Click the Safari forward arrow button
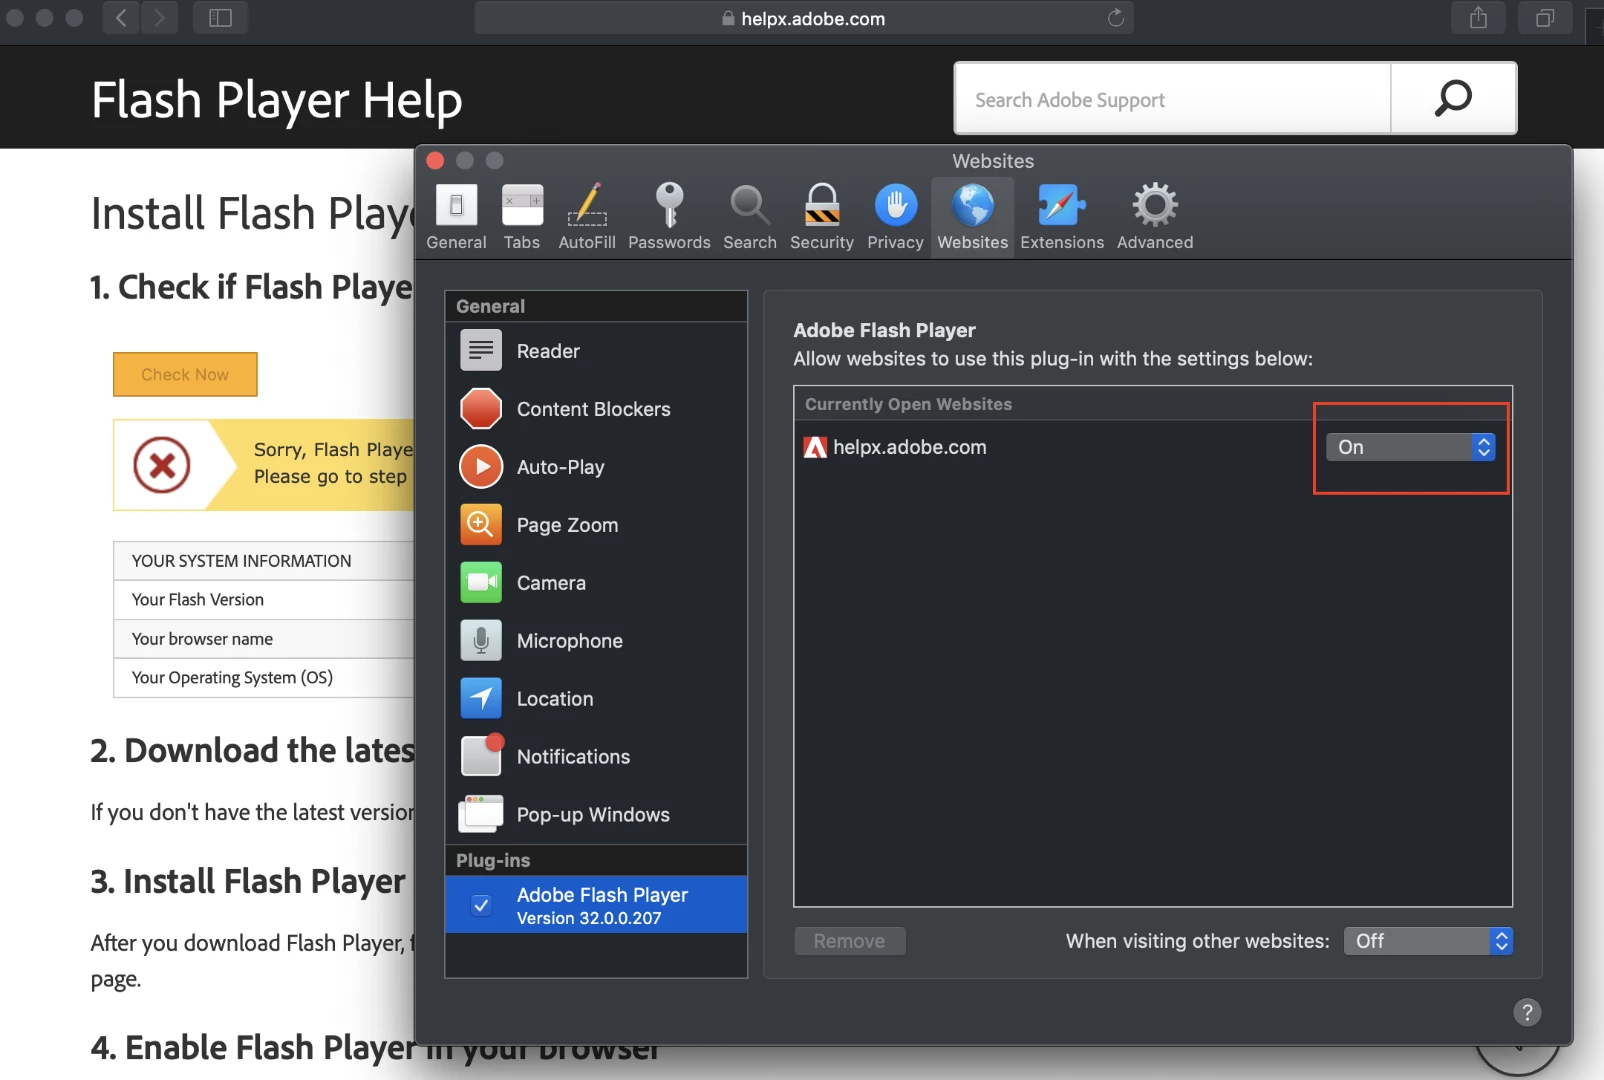 click(x=159, y=18)
